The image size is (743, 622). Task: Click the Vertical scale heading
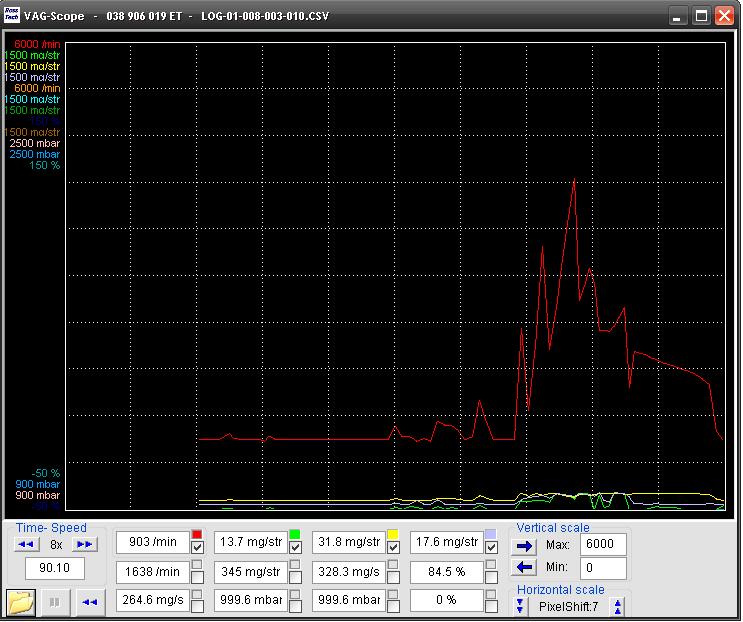[553, 528]
